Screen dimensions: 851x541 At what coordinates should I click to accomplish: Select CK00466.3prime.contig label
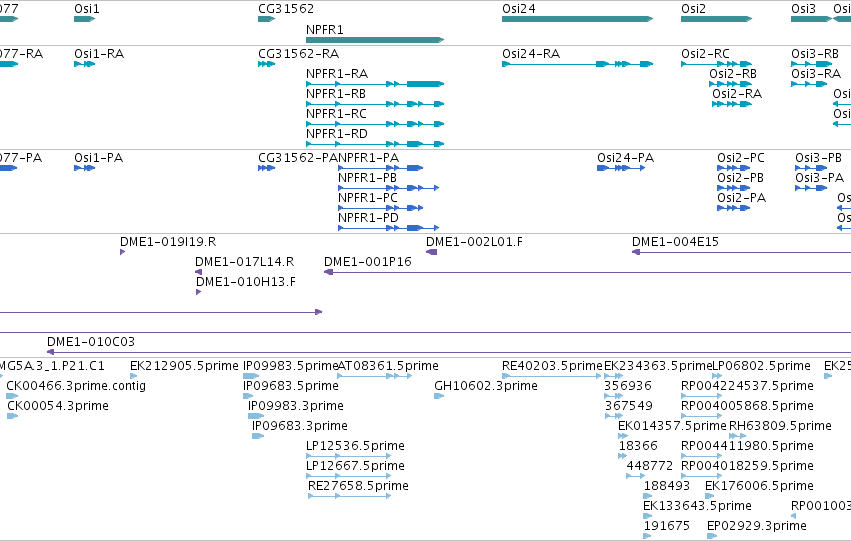click(77, 386)
